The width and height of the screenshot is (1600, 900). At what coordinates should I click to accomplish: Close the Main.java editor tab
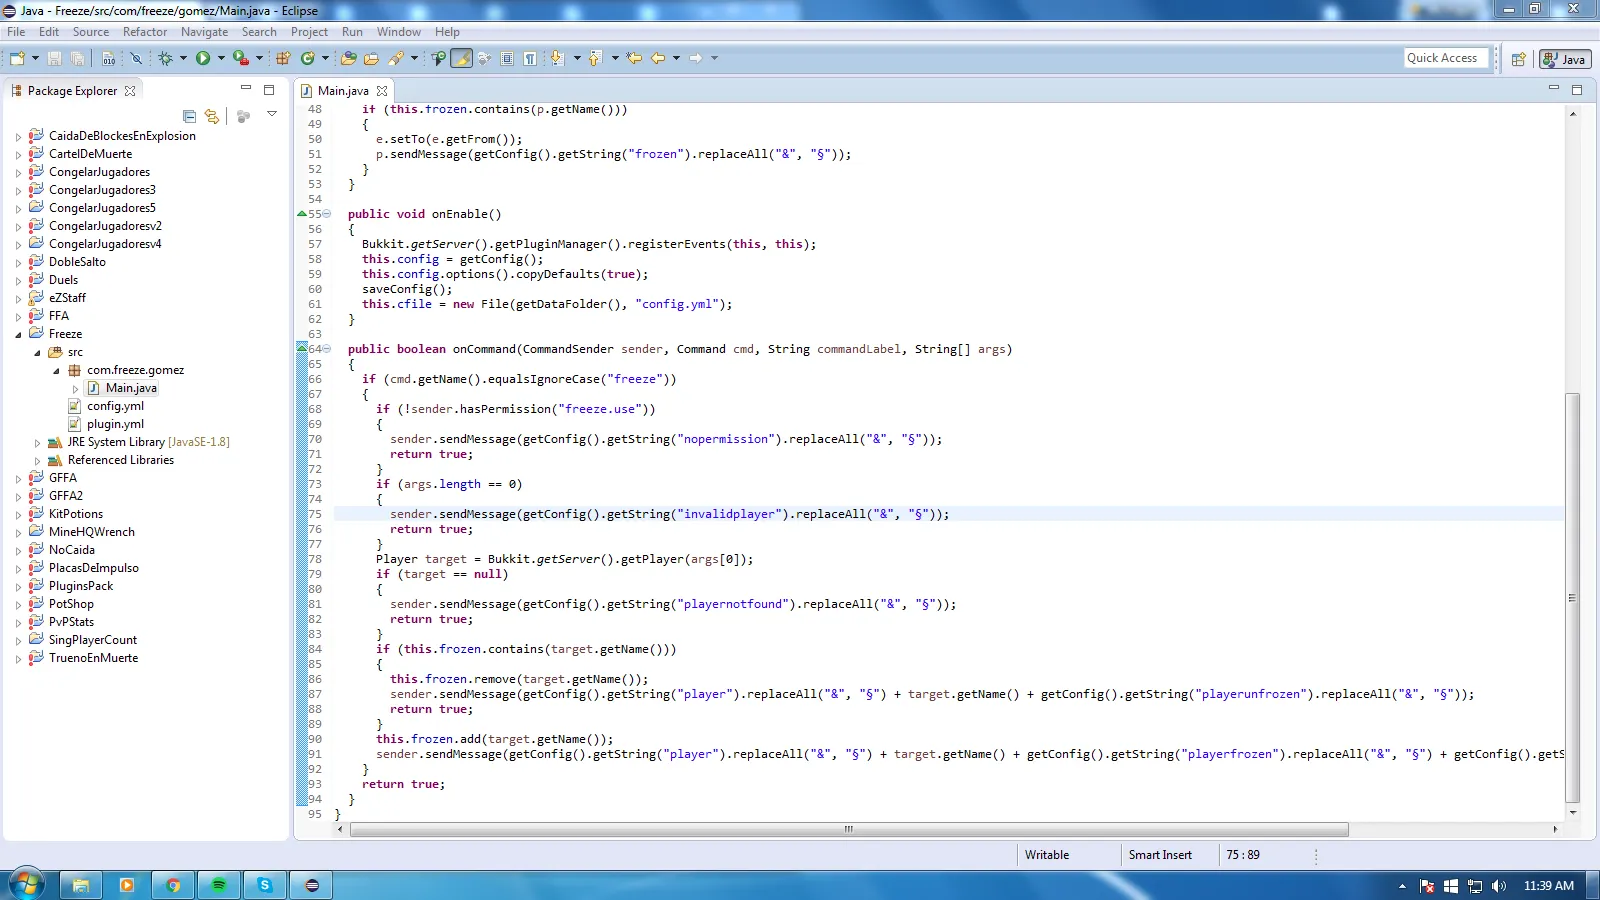click(382, 91)
